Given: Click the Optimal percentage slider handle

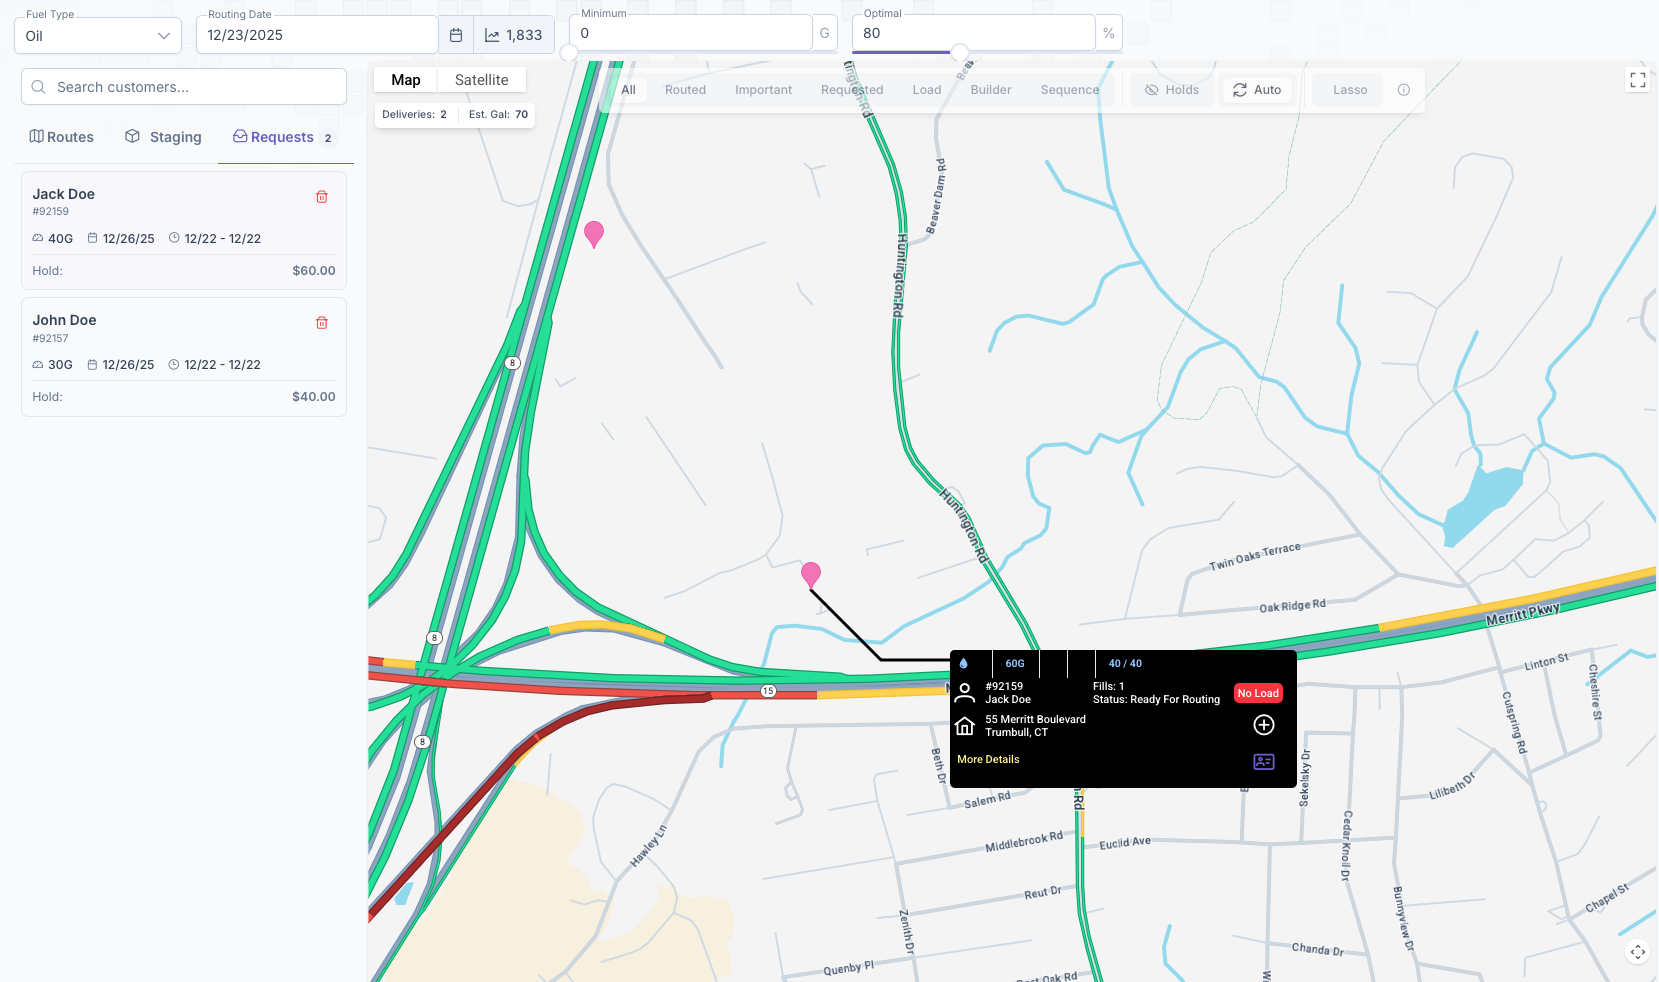Looking at the screenshot, I should pos(959,52).
